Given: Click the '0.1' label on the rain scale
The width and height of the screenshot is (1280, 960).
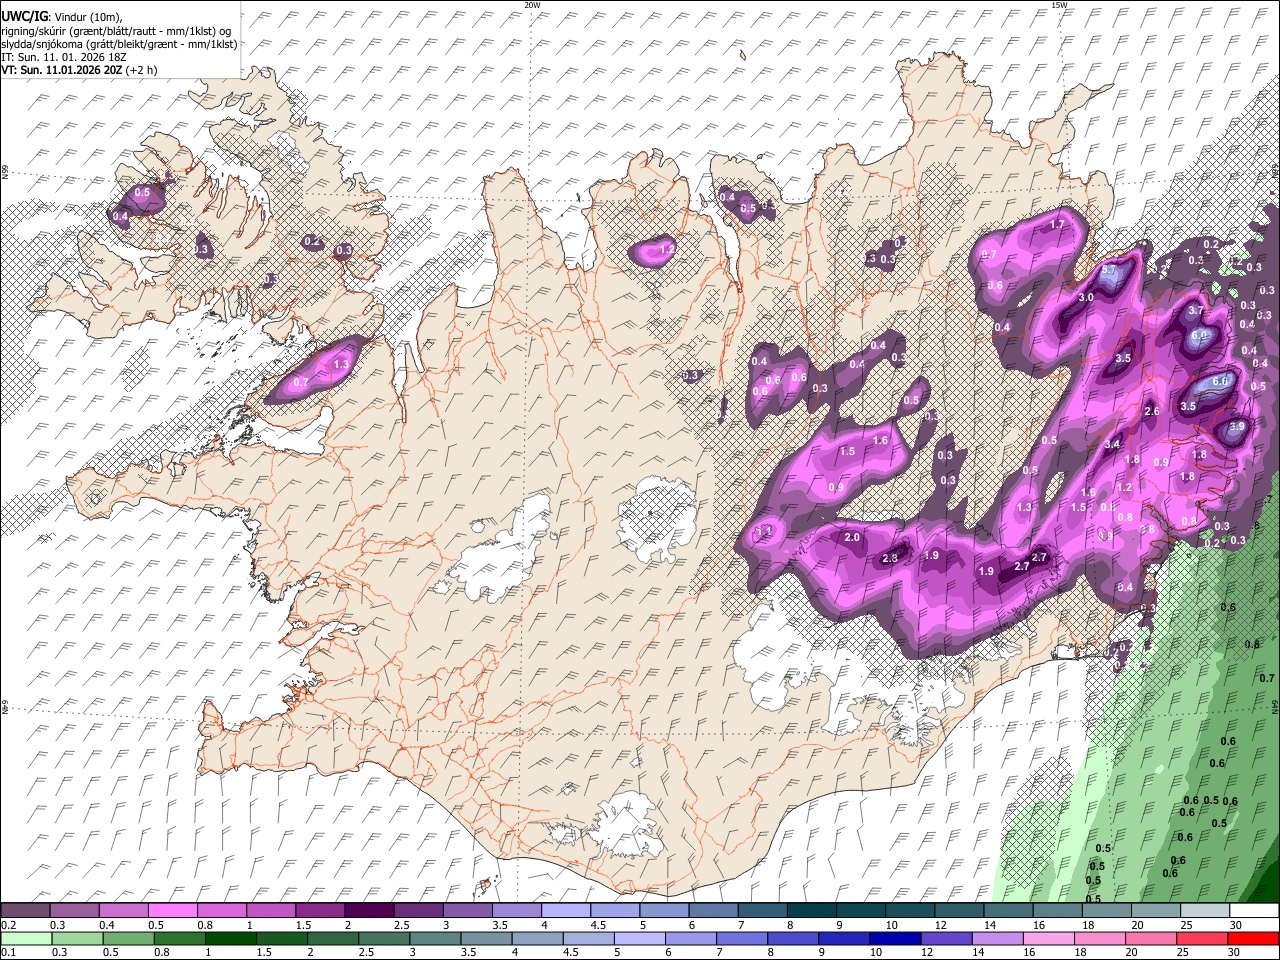Looking at the screenshot, I should [x=7, y=951].
